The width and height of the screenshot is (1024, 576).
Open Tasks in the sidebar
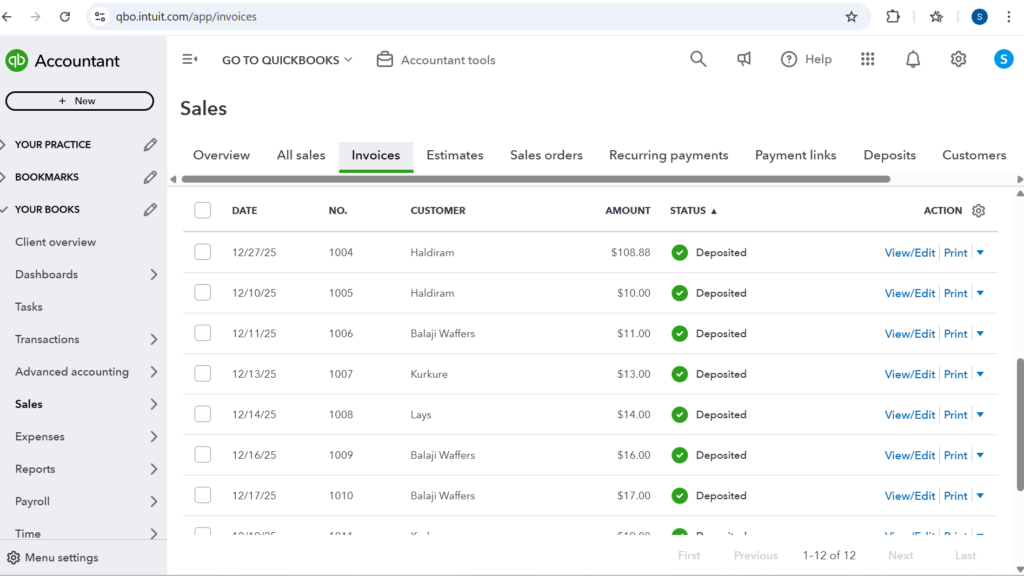[x=29, y=307]
